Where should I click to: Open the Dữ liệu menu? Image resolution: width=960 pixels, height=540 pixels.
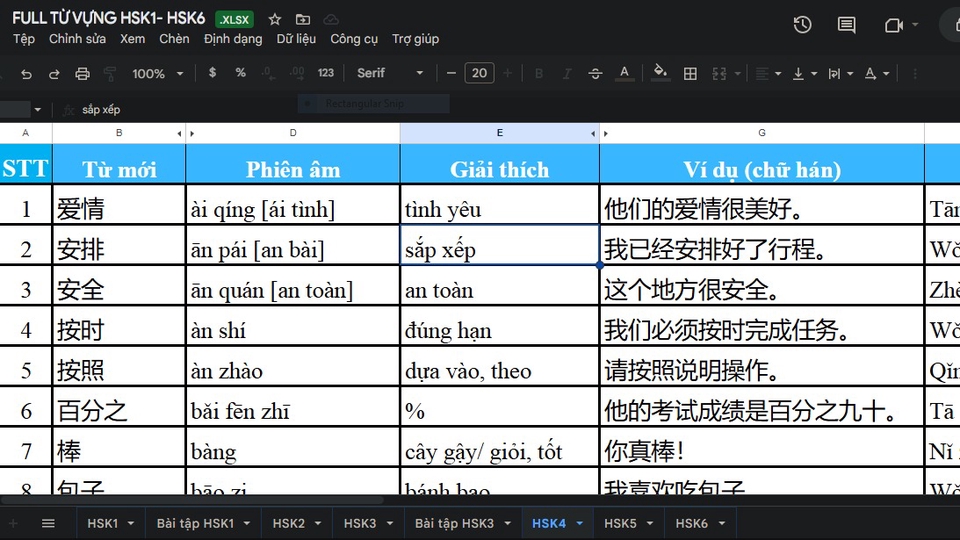click(x=296, y=39)
